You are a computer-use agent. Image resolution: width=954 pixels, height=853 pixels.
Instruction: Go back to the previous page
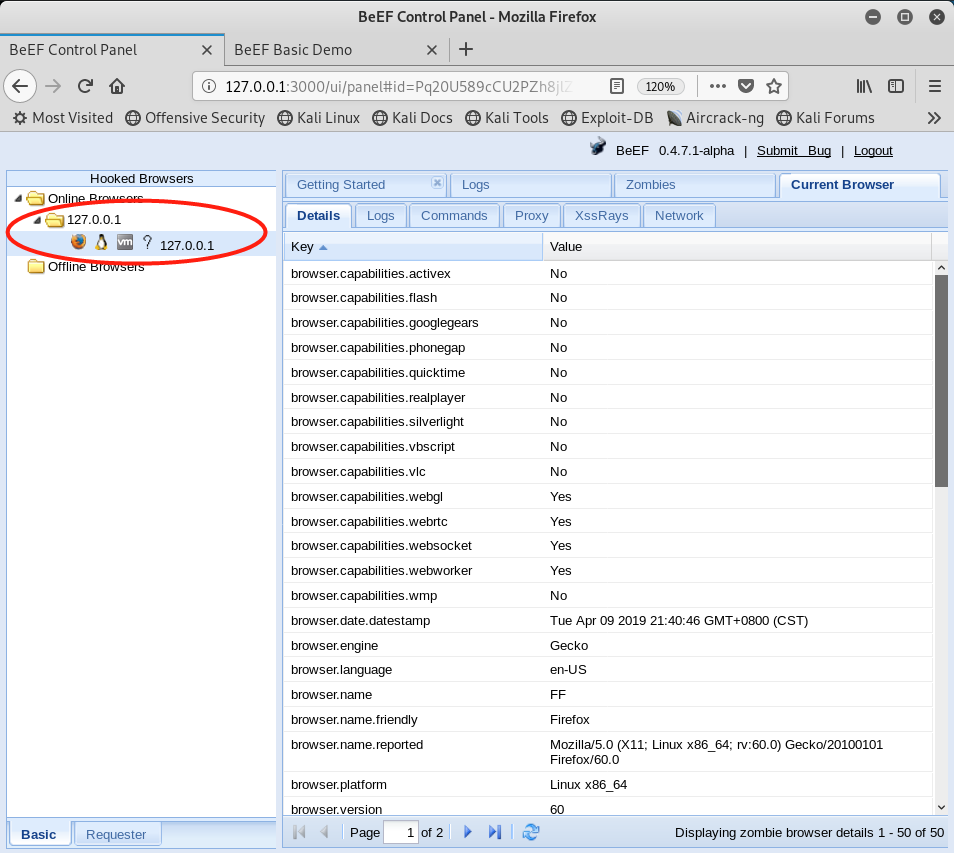pos(20,86)
